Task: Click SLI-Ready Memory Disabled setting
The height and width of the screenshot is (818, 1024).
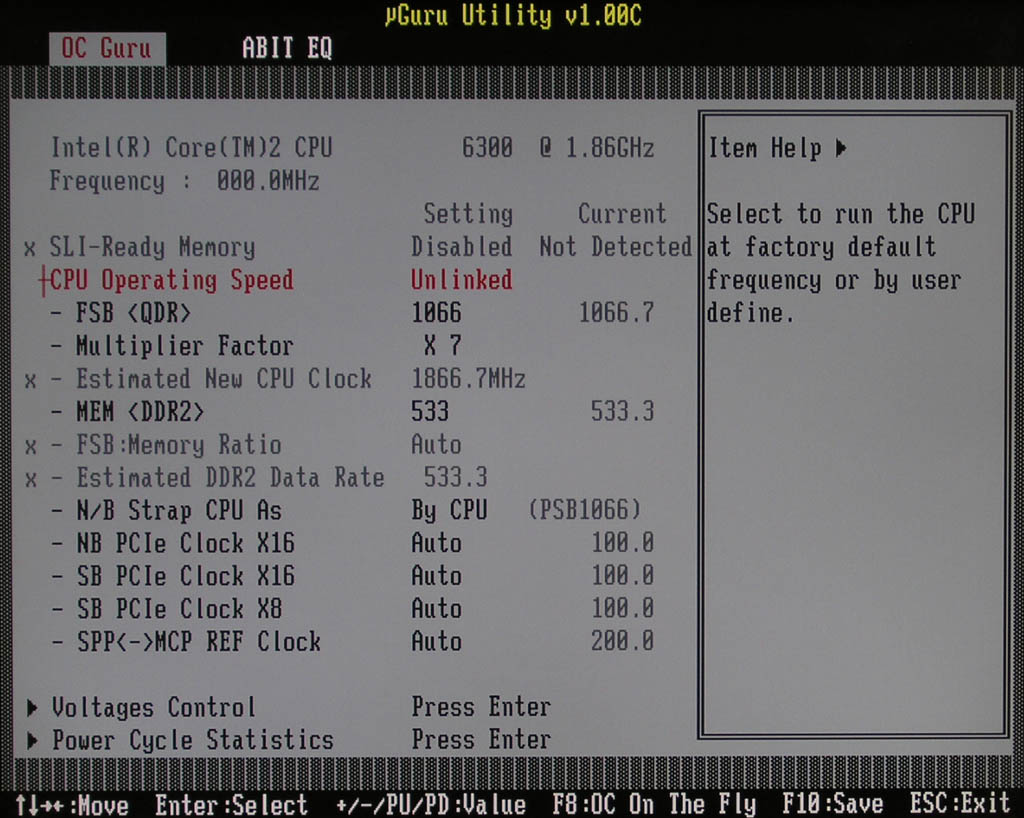Action: [x=462, y=247]
